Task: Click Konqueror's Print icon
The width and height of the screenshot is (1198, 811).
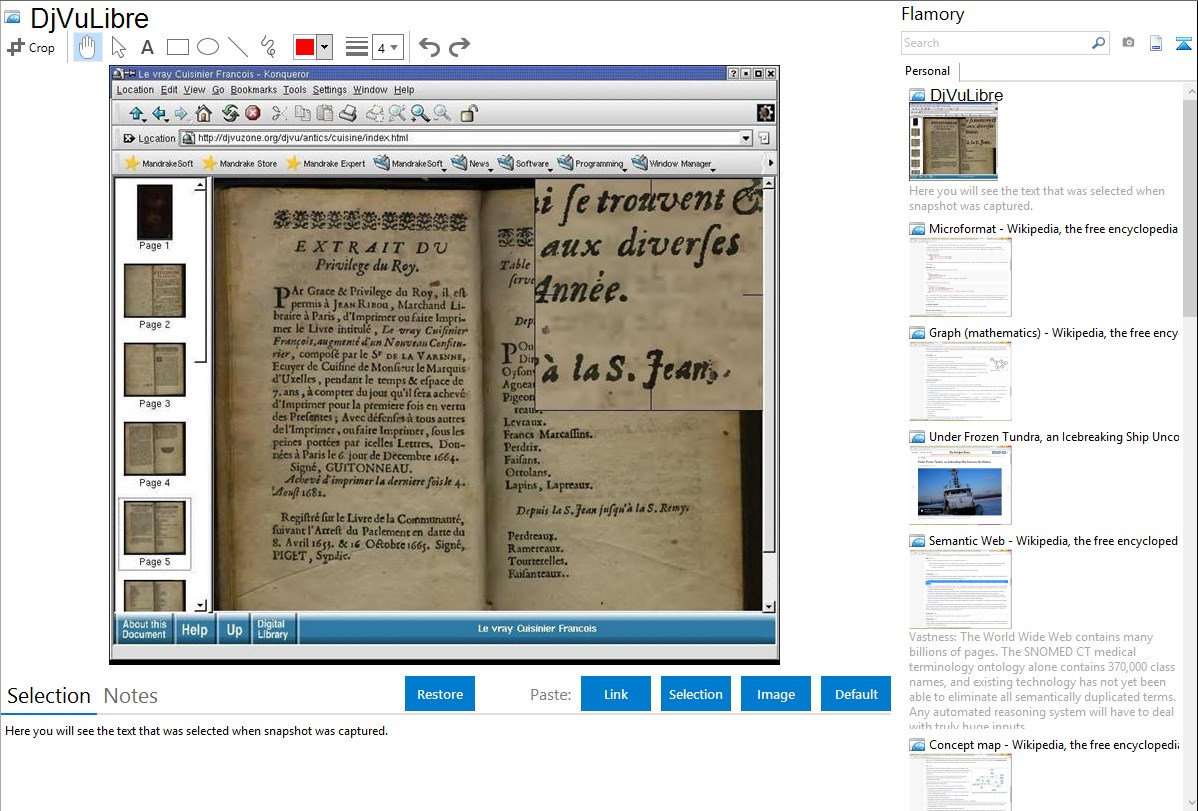Action: tap(348, 114)
